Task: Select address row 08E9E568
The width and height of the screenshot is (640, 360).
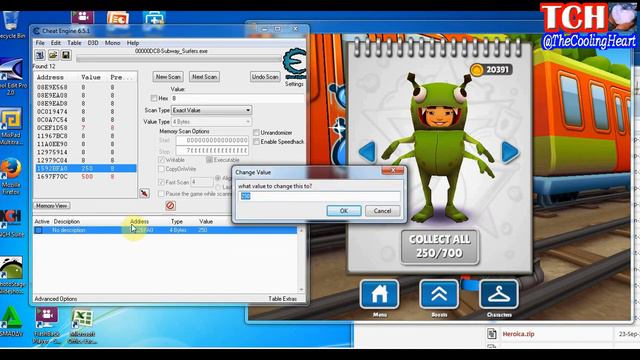Action: tap(85, 87)
